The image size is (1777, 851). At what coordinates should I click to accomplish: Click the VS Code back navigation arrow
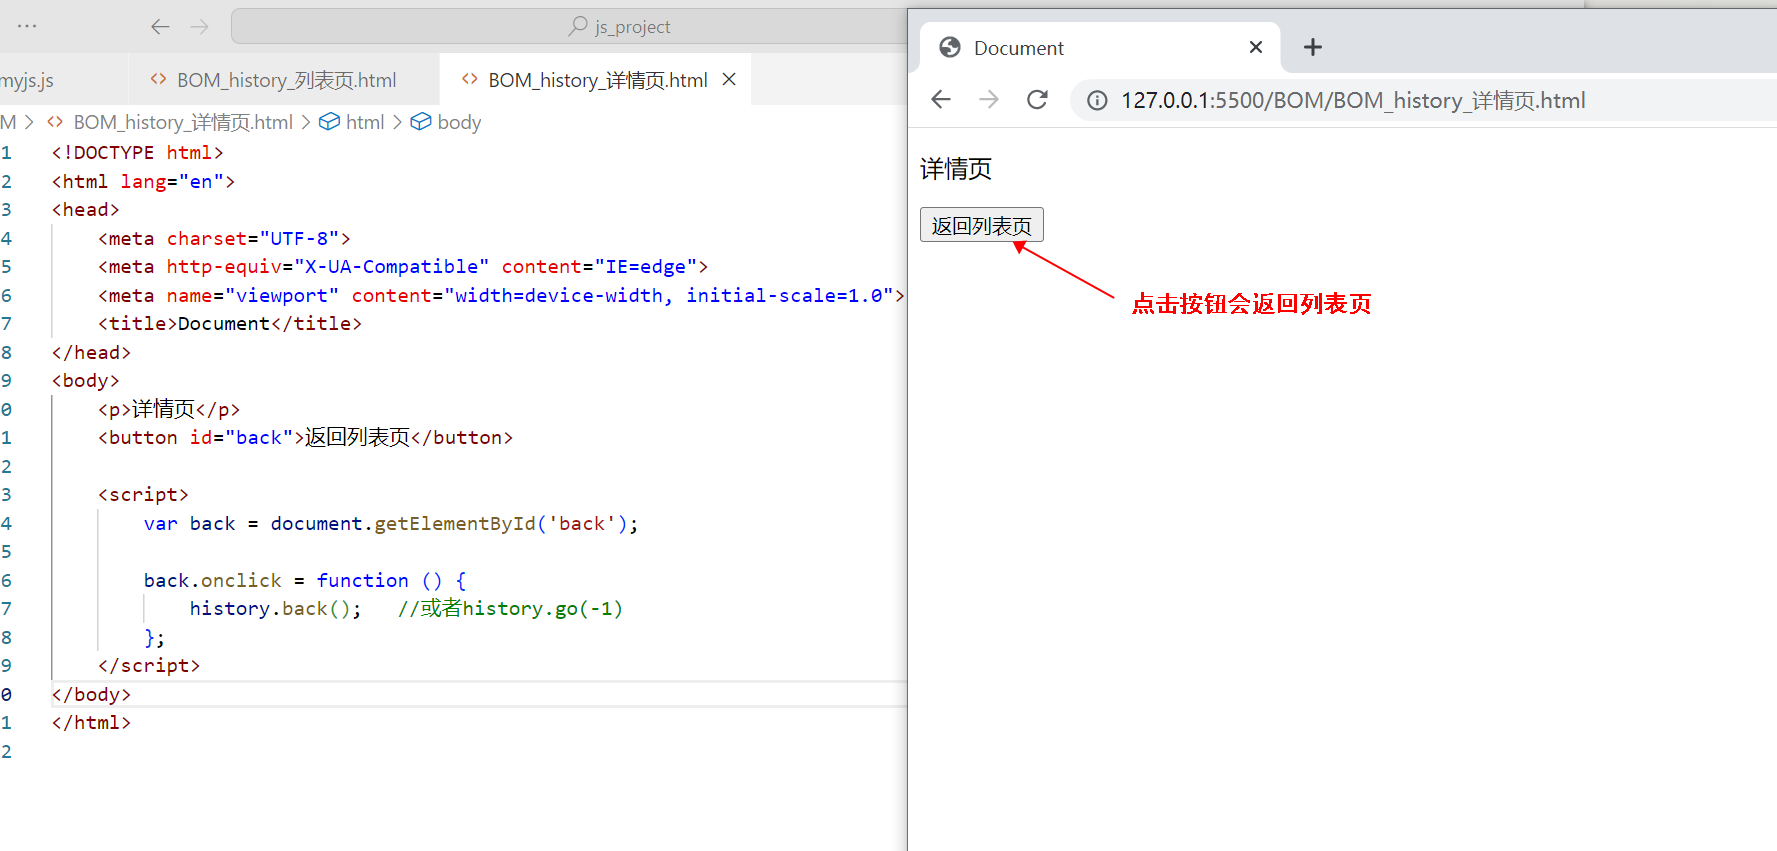160,27
